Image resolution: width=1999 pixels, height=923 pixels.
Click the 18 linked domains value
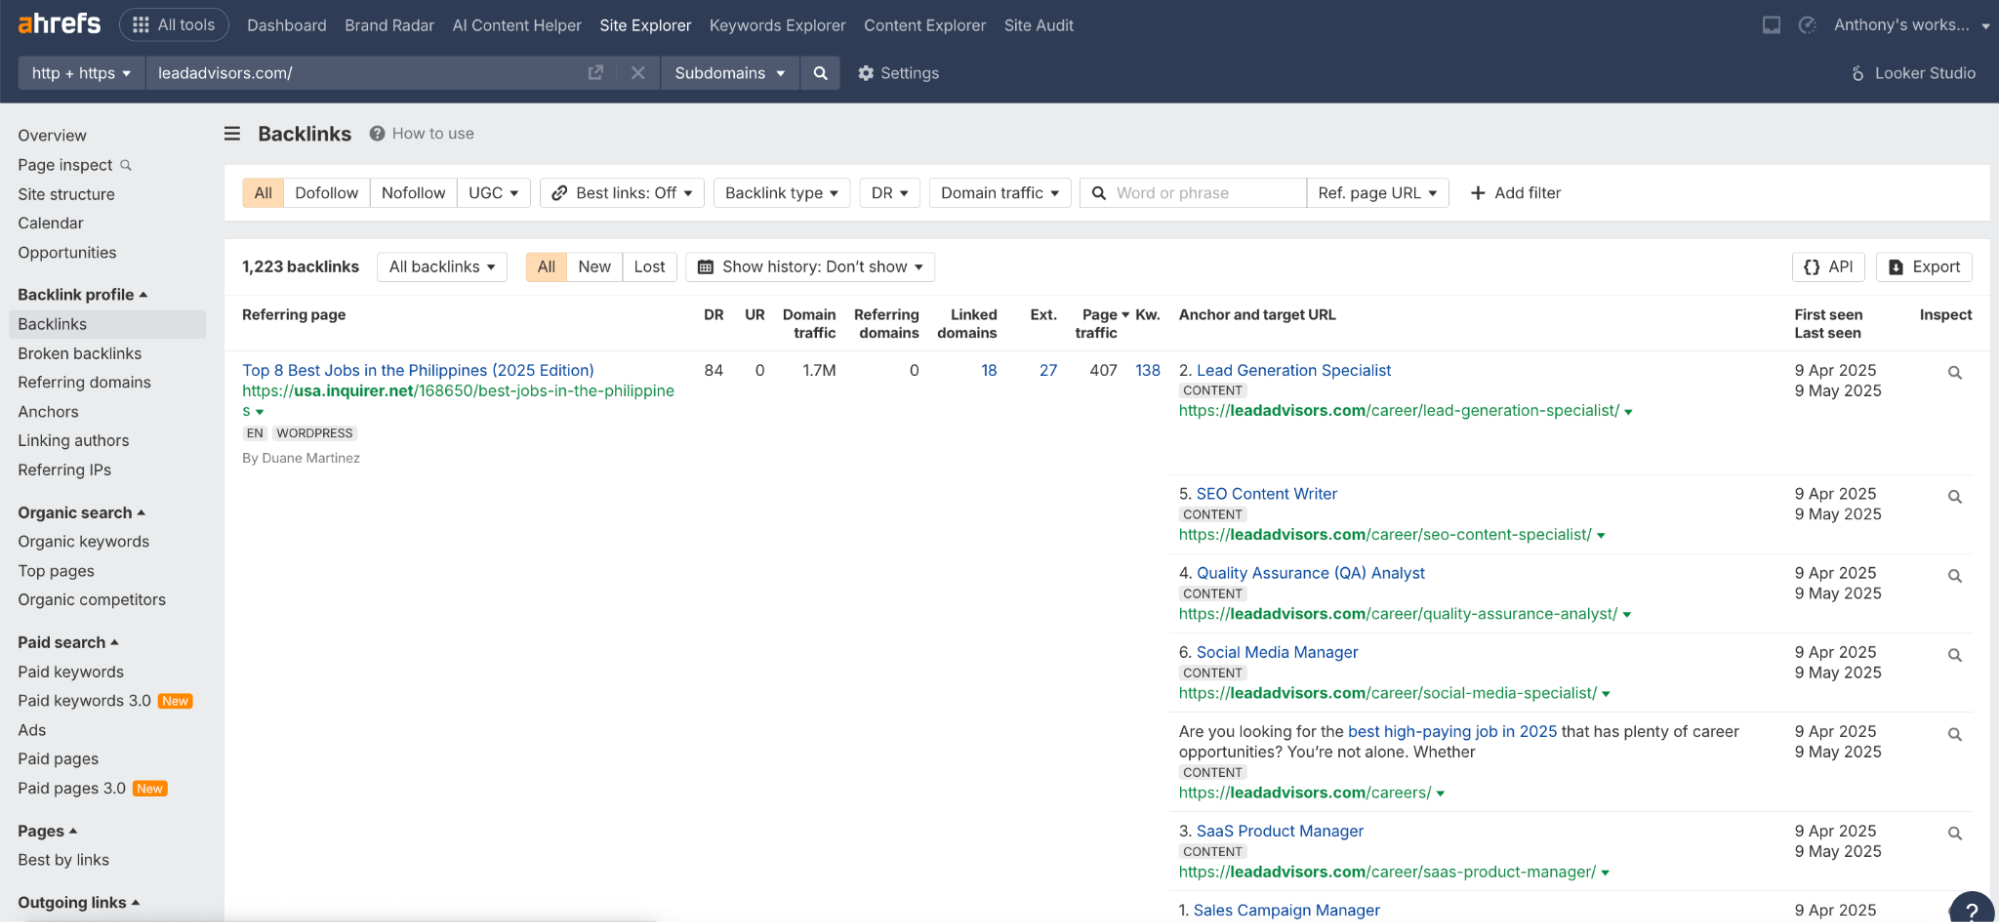[x=988, y=371]
